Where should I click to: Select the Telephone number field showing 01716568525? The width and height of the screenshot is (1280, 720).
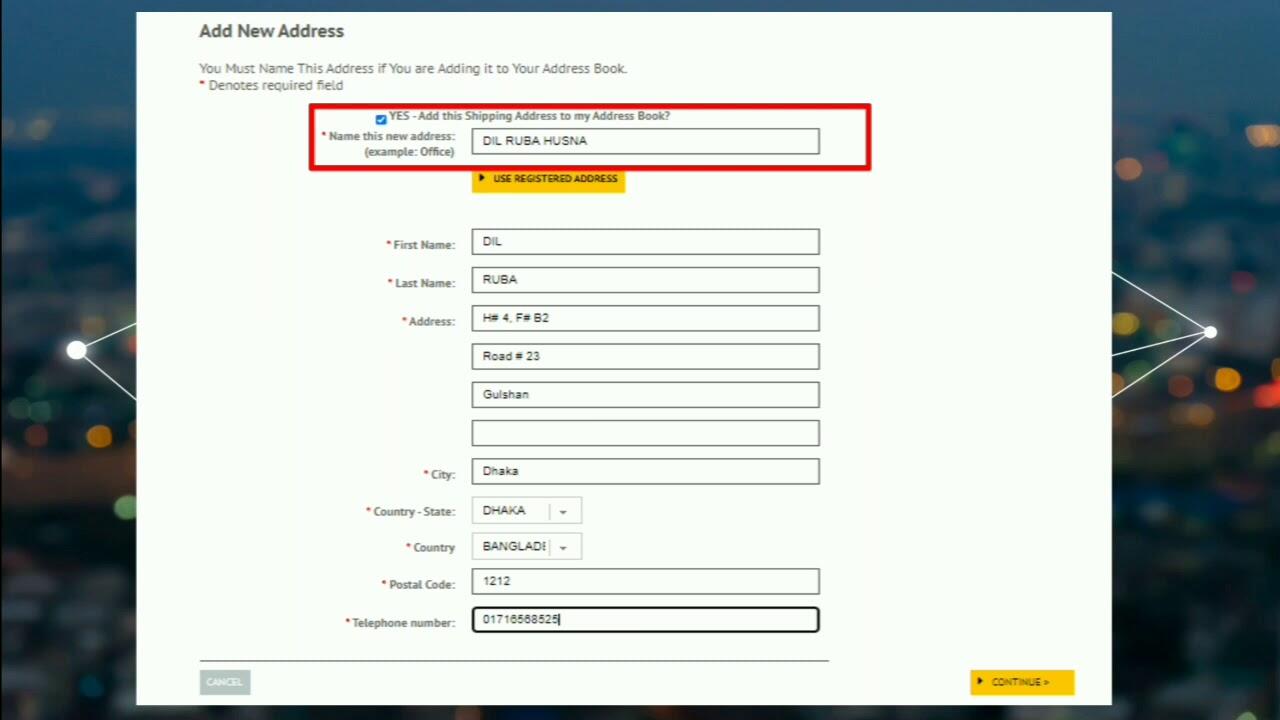click(645, 619)
